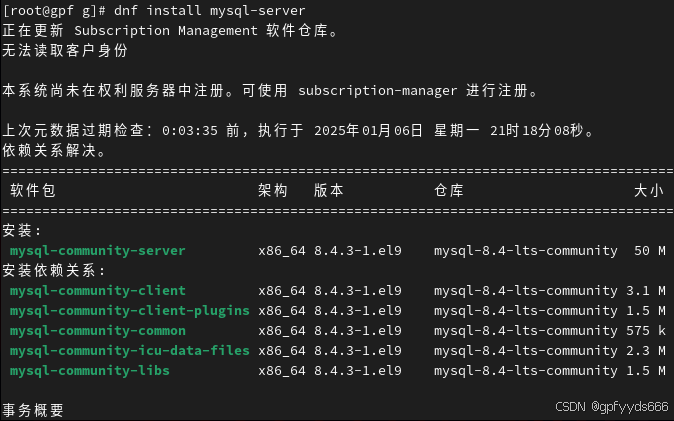Click the dnf install mysql-server command text

(x=209, y=10)
